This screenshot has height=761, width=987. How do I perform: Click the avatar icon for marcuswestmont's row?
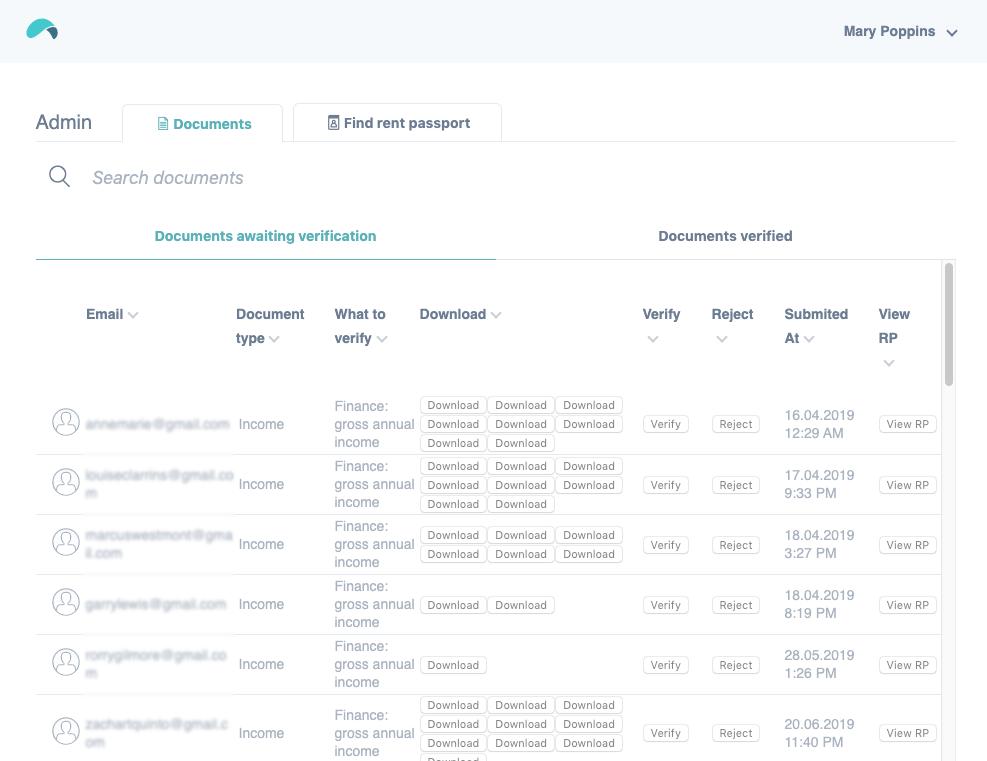pyautogui.click(x=66, y=543)
